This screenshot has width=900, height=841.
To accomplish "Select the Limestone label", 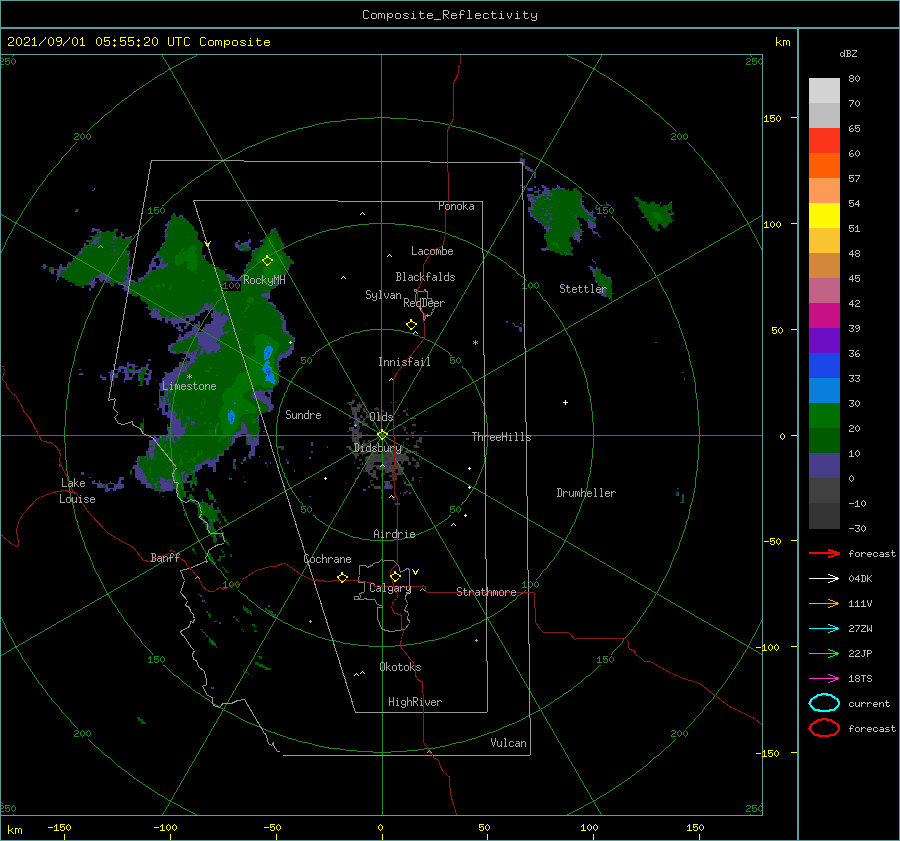I will pyautogui.click(x=189, y=386).
